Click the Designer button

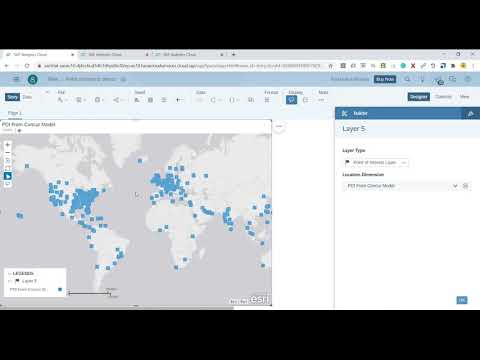click(x=419, y=97)
